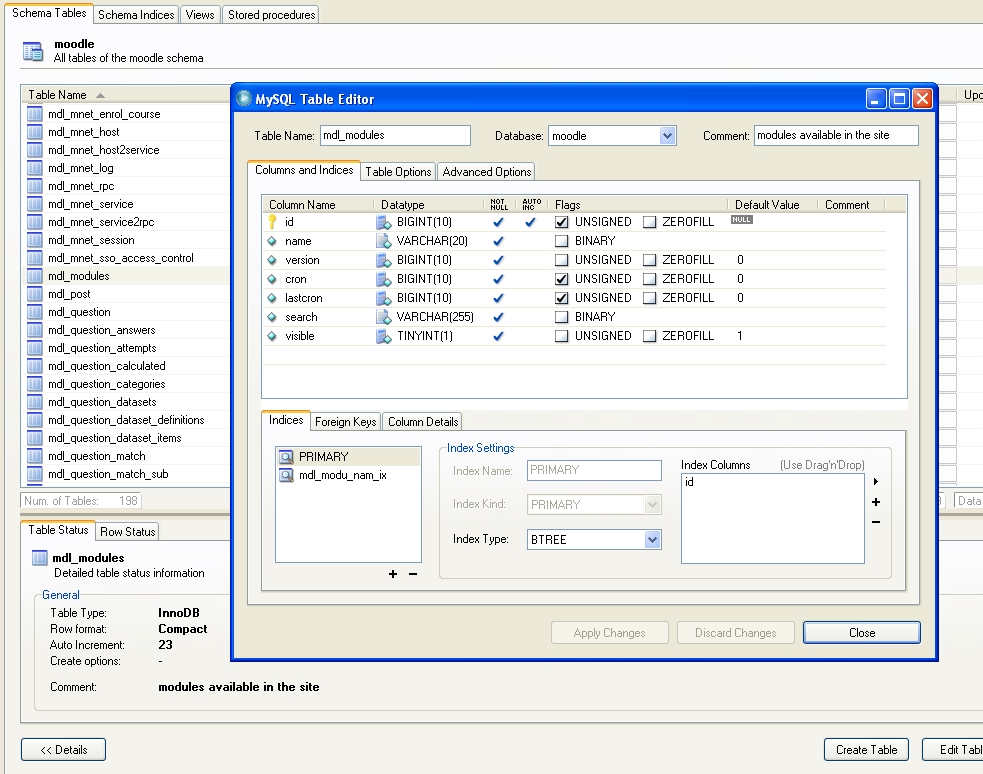
Task: Select the mdl_modu_nam_ix index entry
Action: tap(342, 475)
